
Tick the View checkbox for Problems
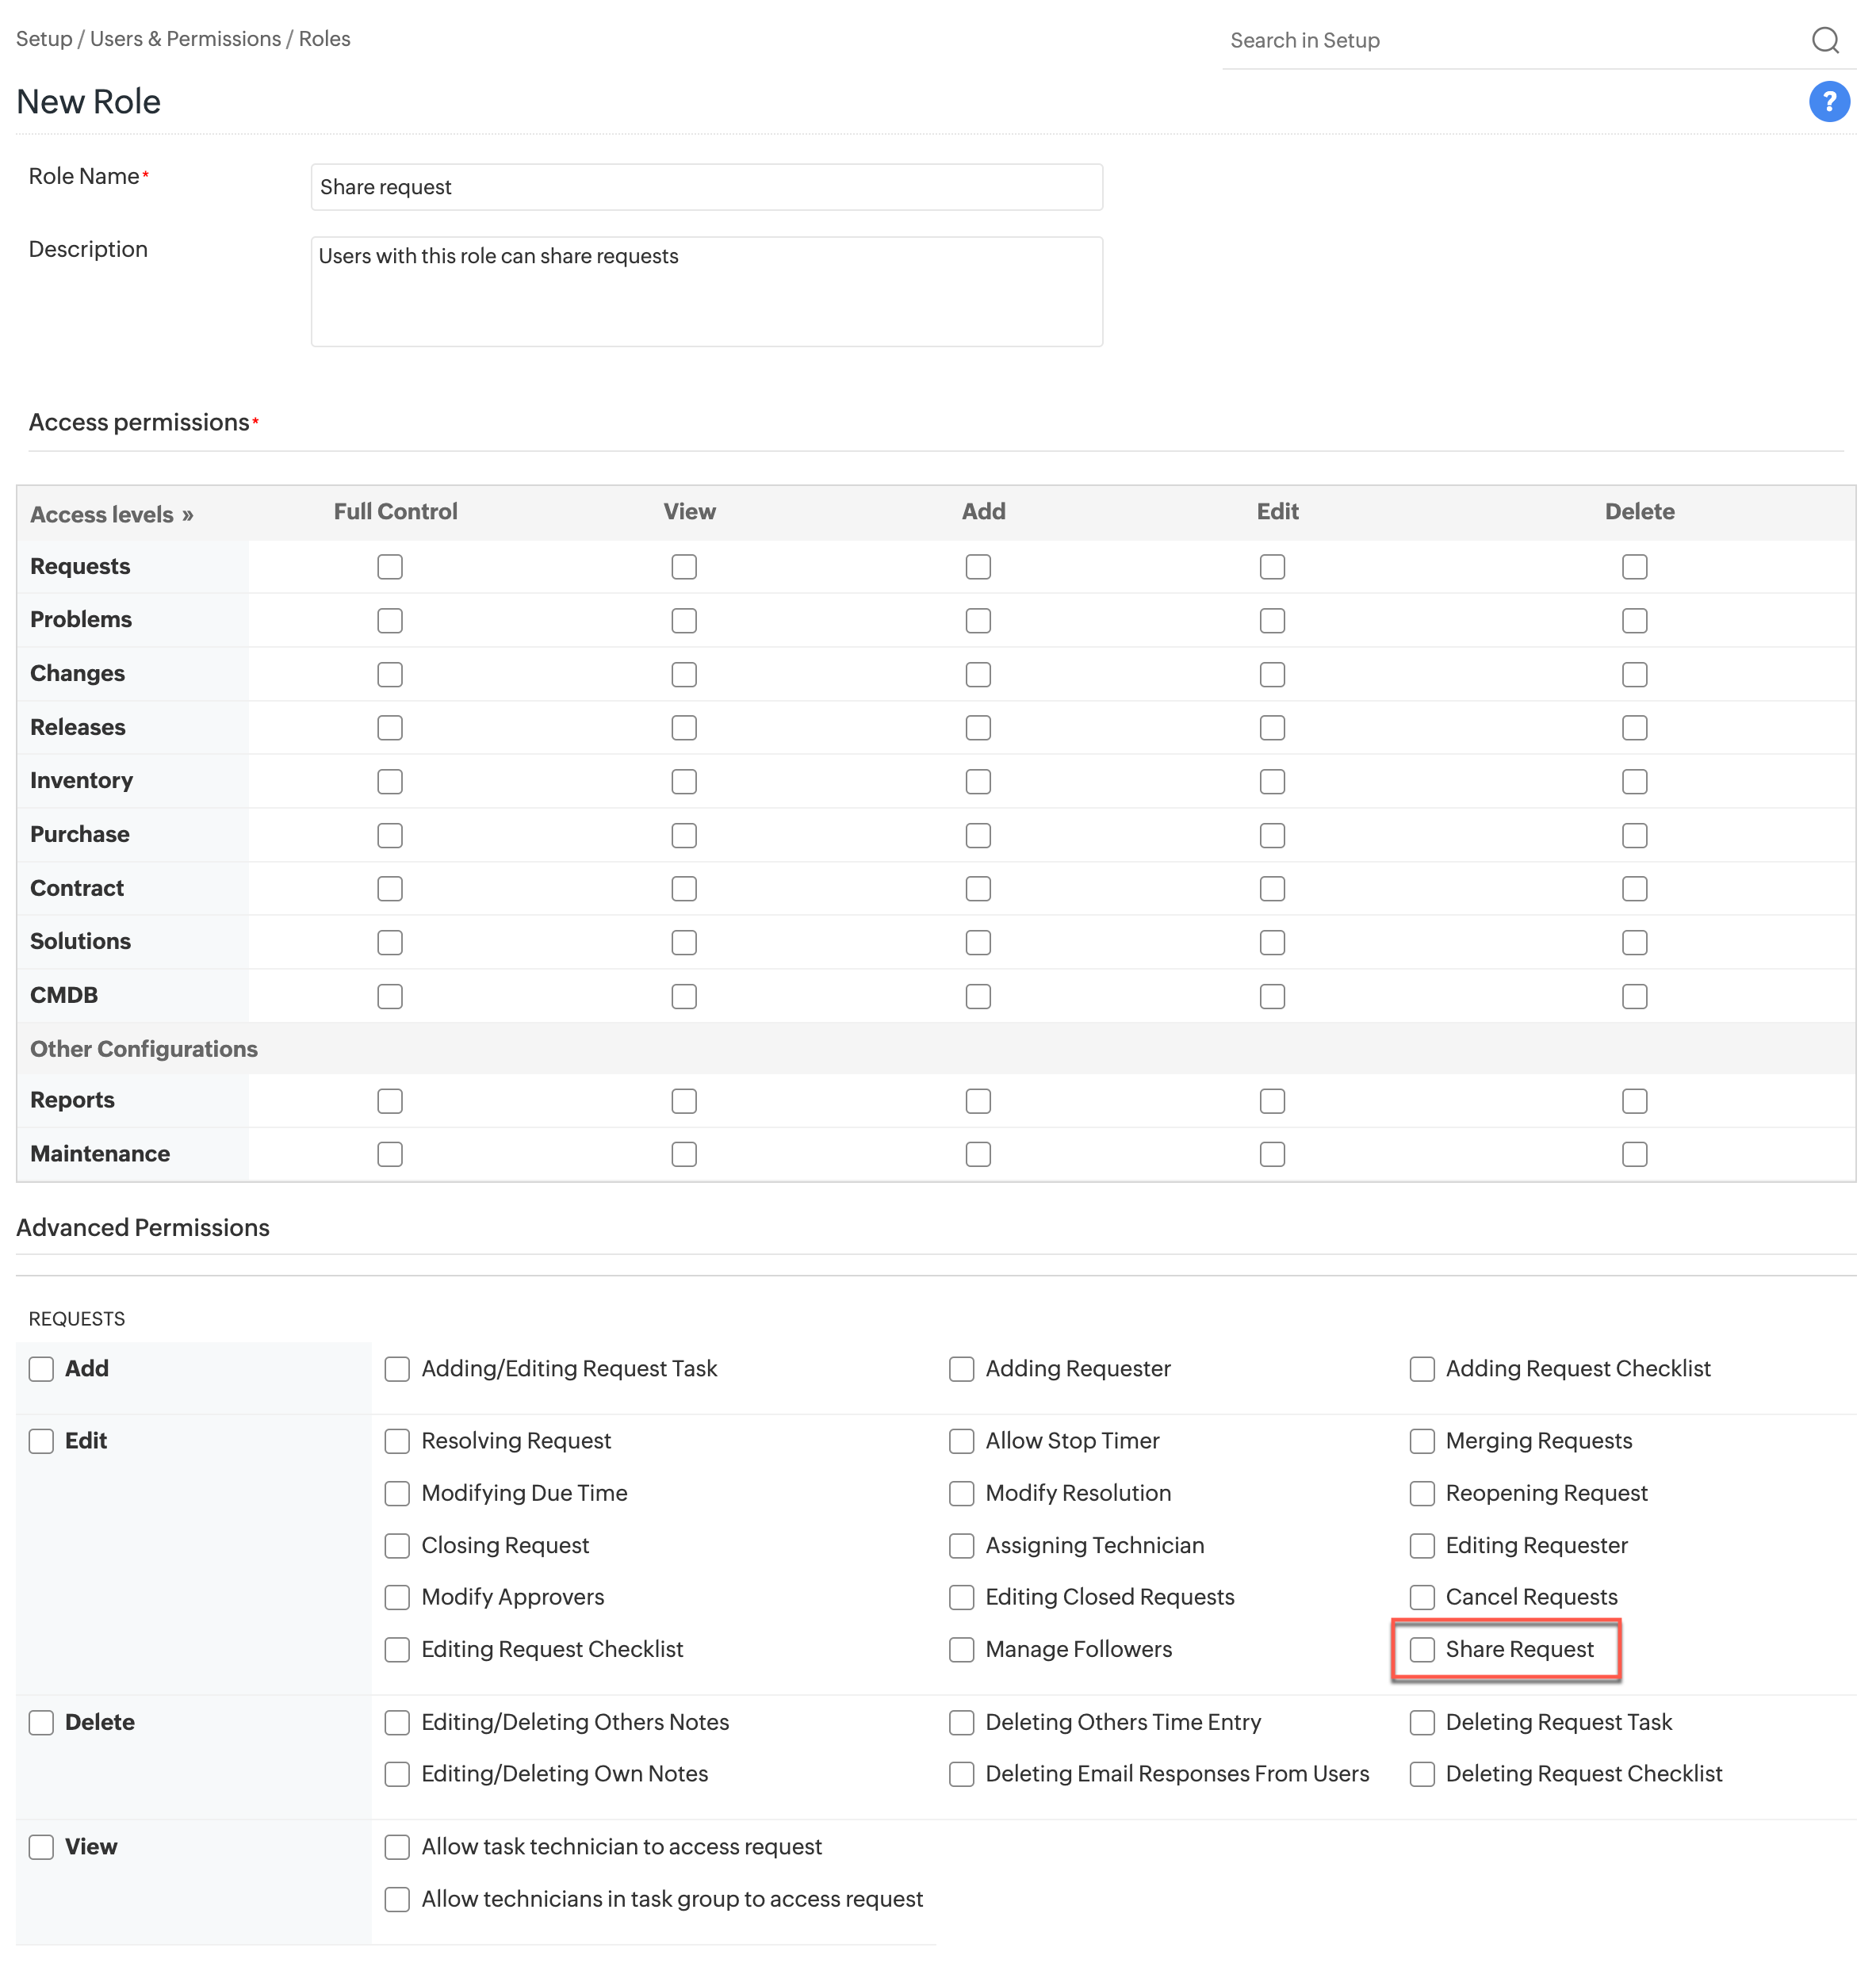pos(684,621)
